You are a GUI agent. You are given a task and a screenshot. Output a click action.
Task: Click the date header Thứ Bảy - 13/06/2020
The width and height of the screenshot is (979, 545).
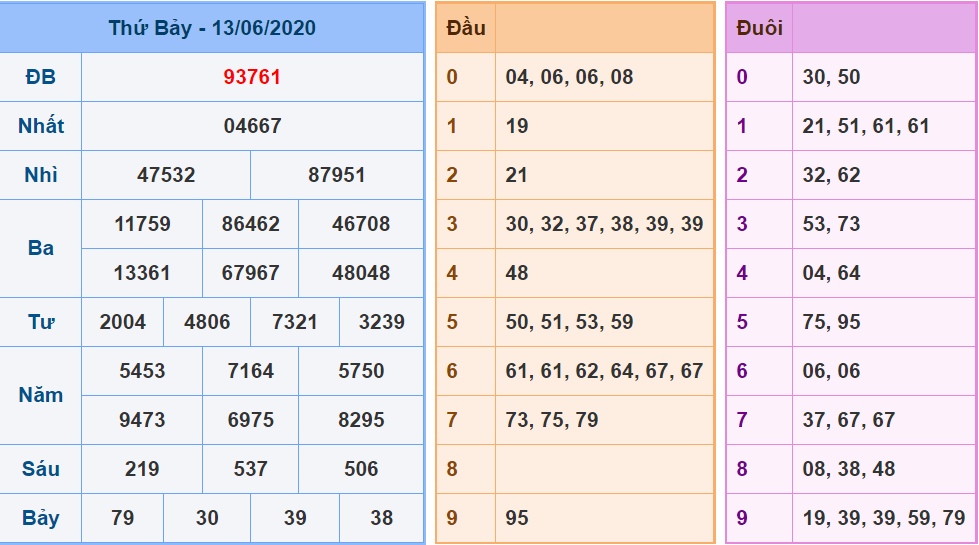pyautogui.click(x=212, y=28)
